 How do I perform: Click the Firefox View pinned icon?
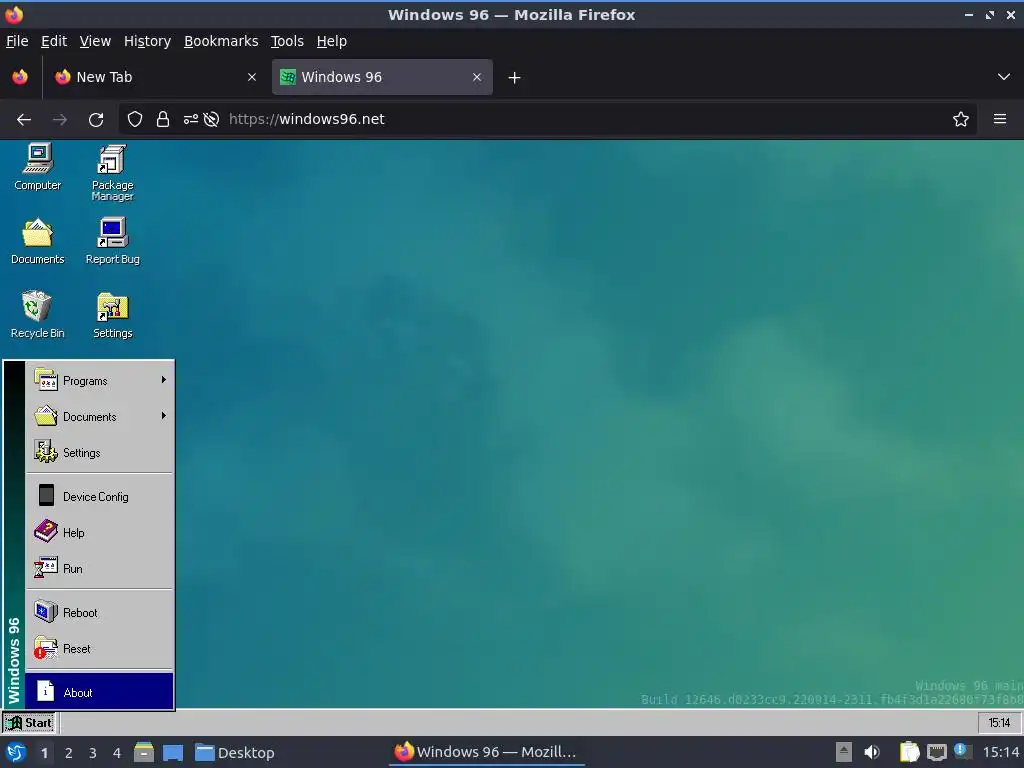click(20, 77)
